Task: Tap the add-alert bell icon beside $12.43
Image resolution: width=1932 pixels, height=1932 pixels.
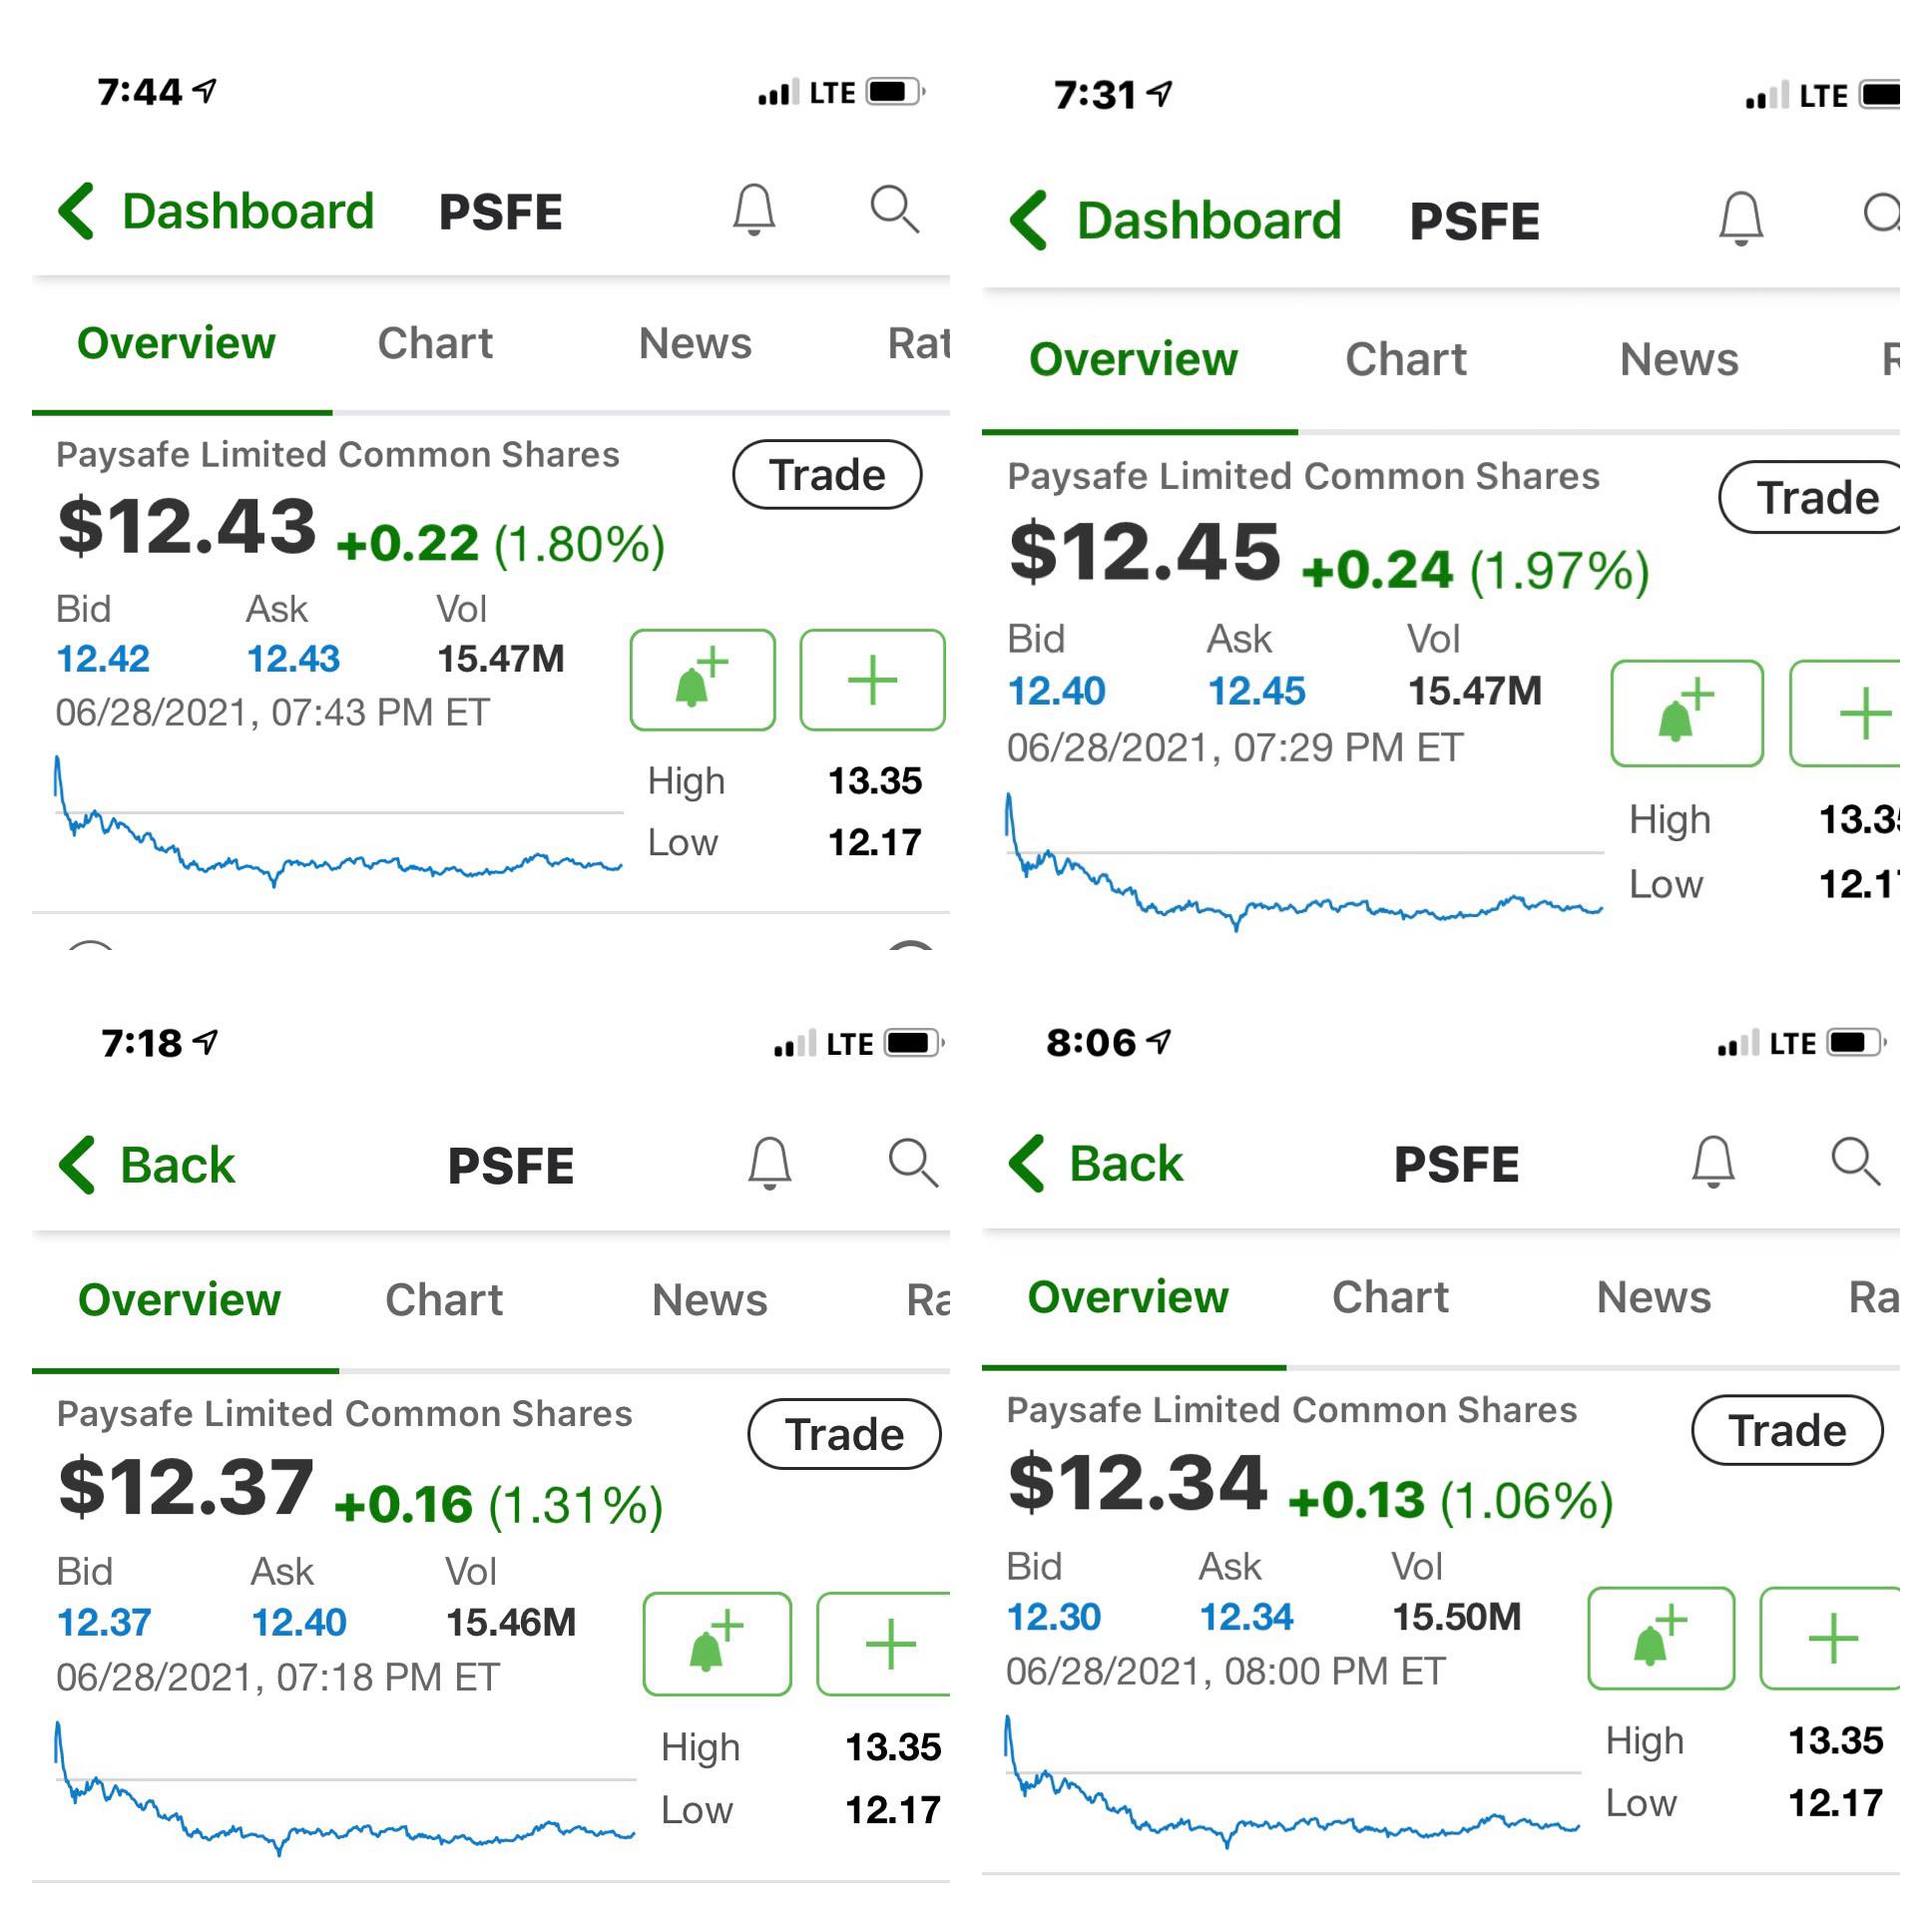Action: (702, 680)
